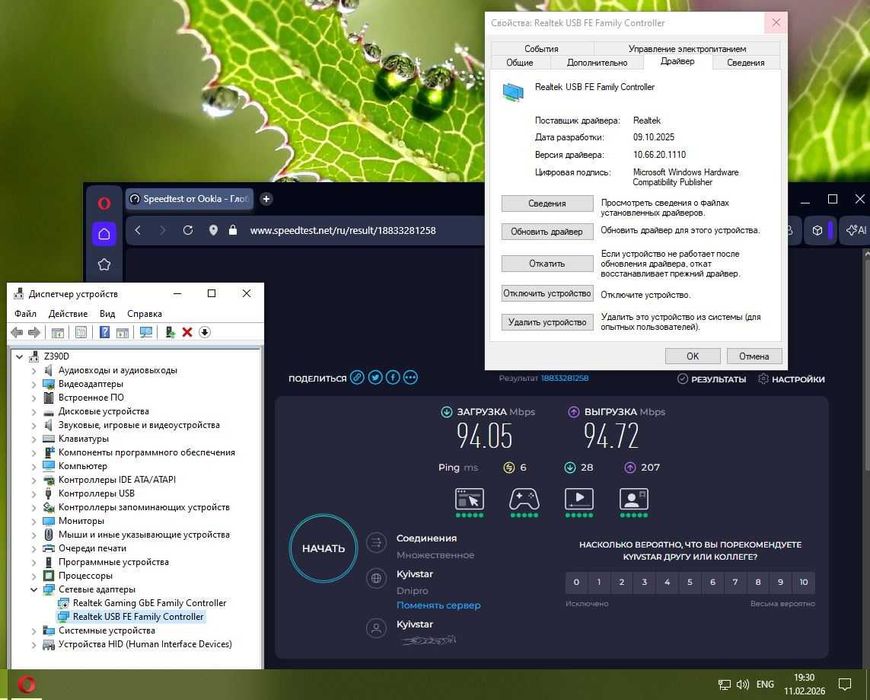
Task: Click Откатить button
Action: click(x=547, y=263)
